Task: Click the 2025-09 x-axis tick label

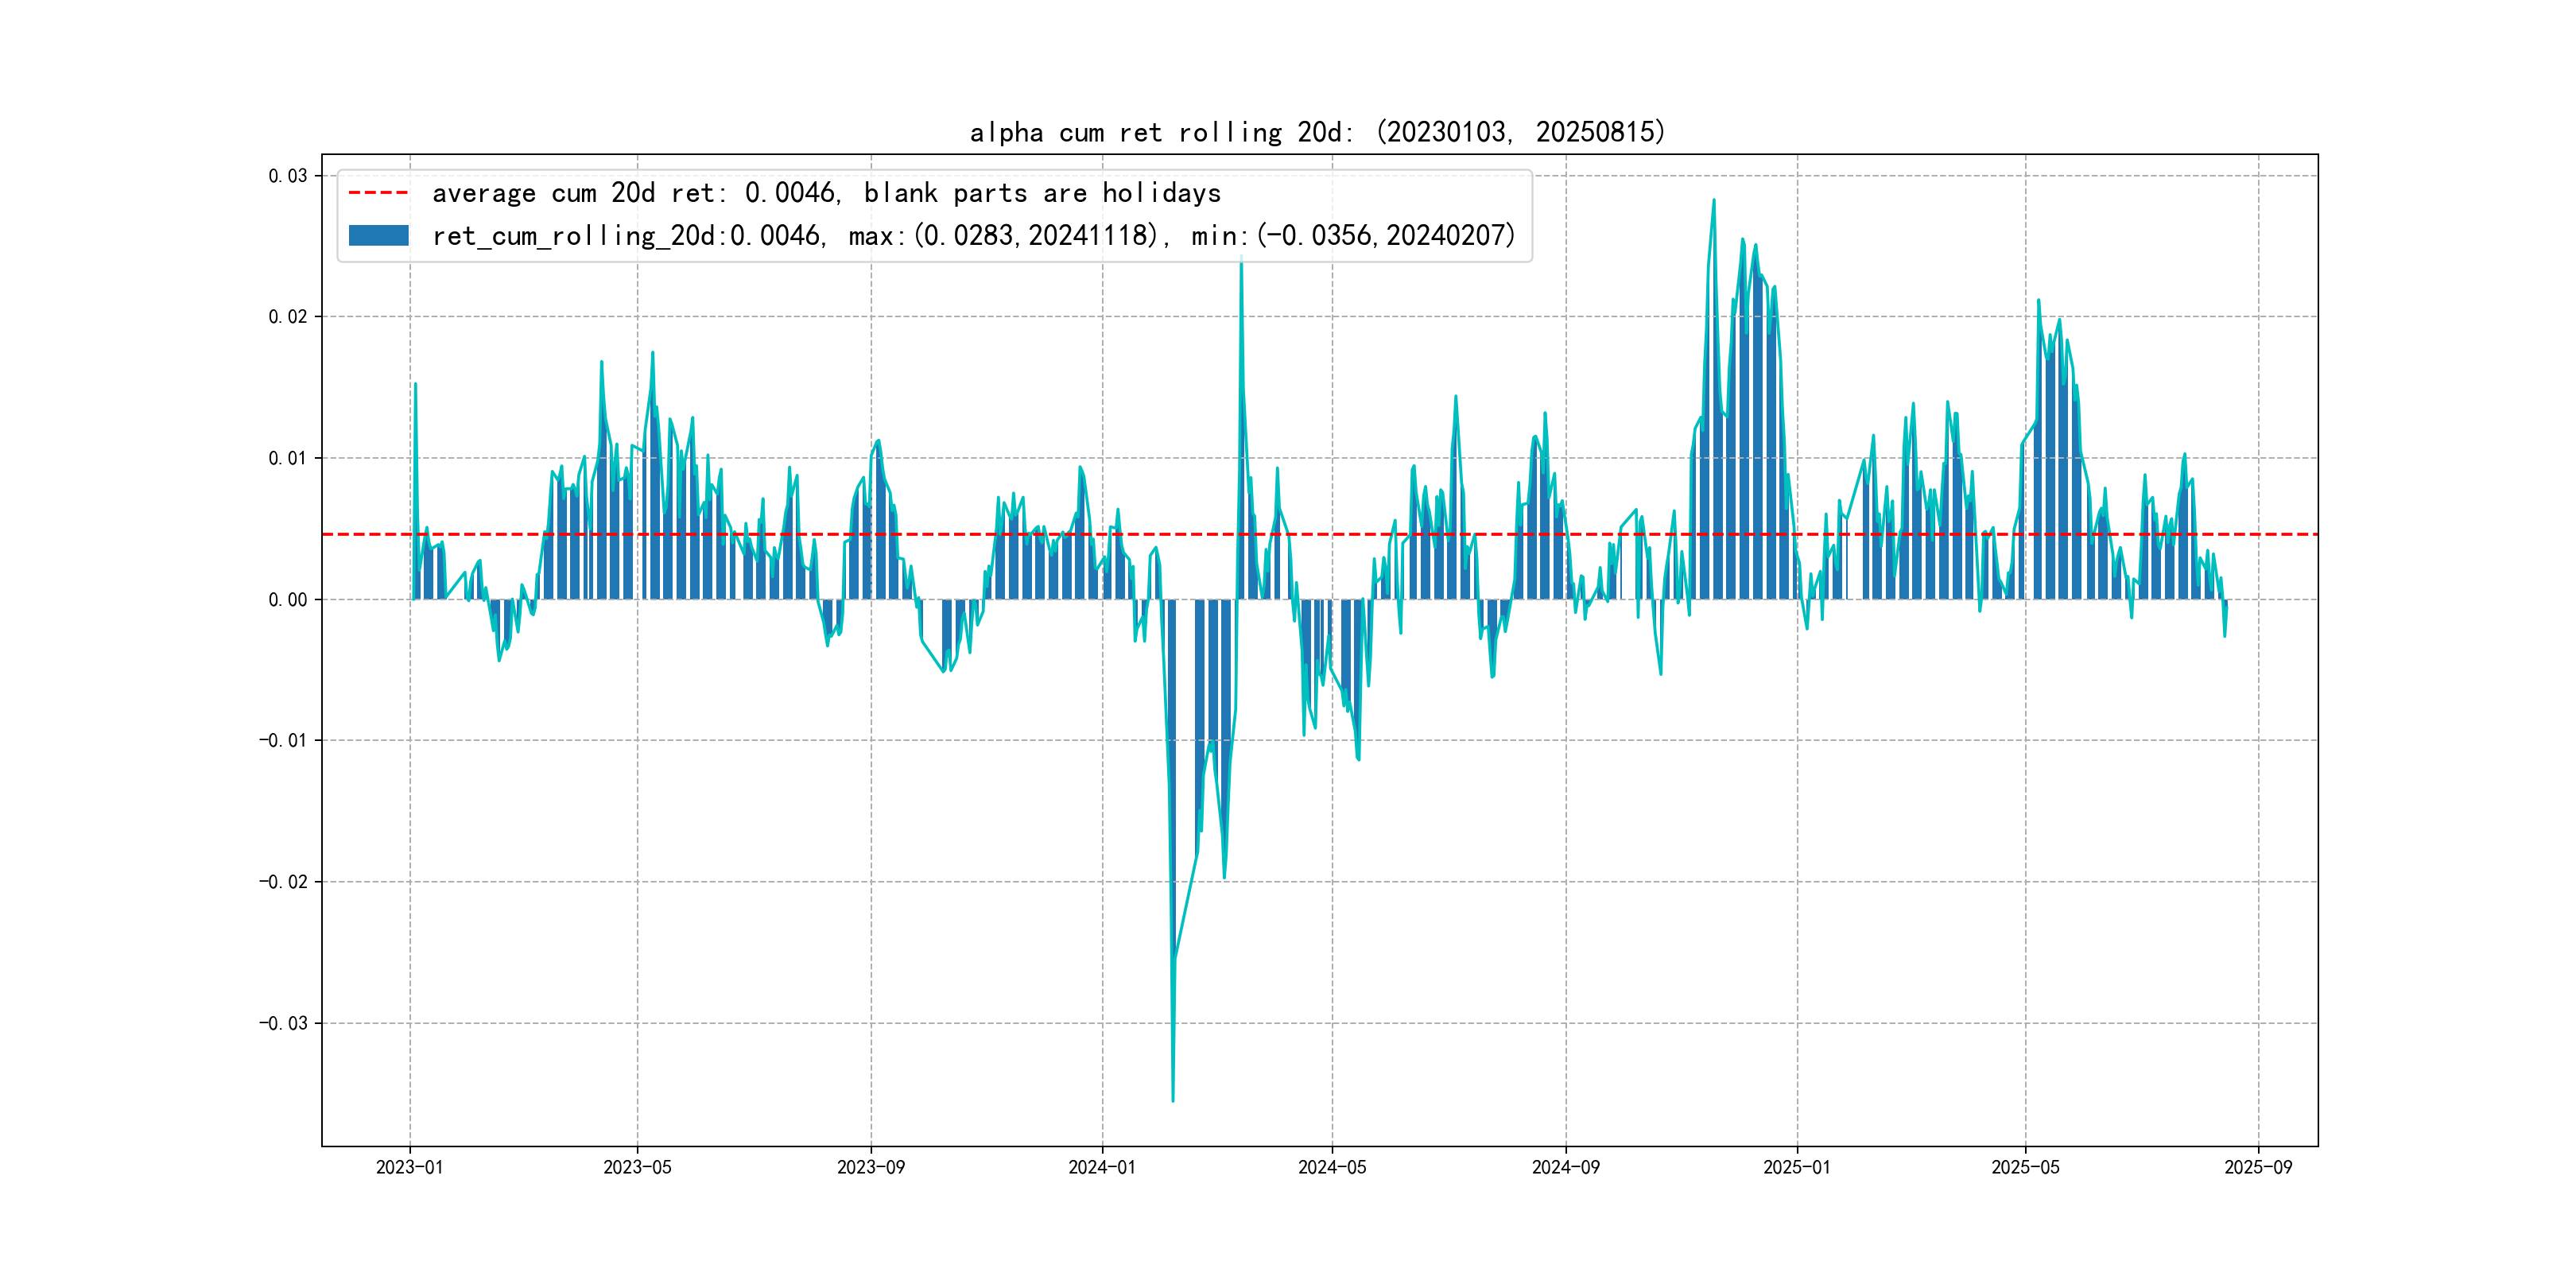Action: click(2257, 1167)
